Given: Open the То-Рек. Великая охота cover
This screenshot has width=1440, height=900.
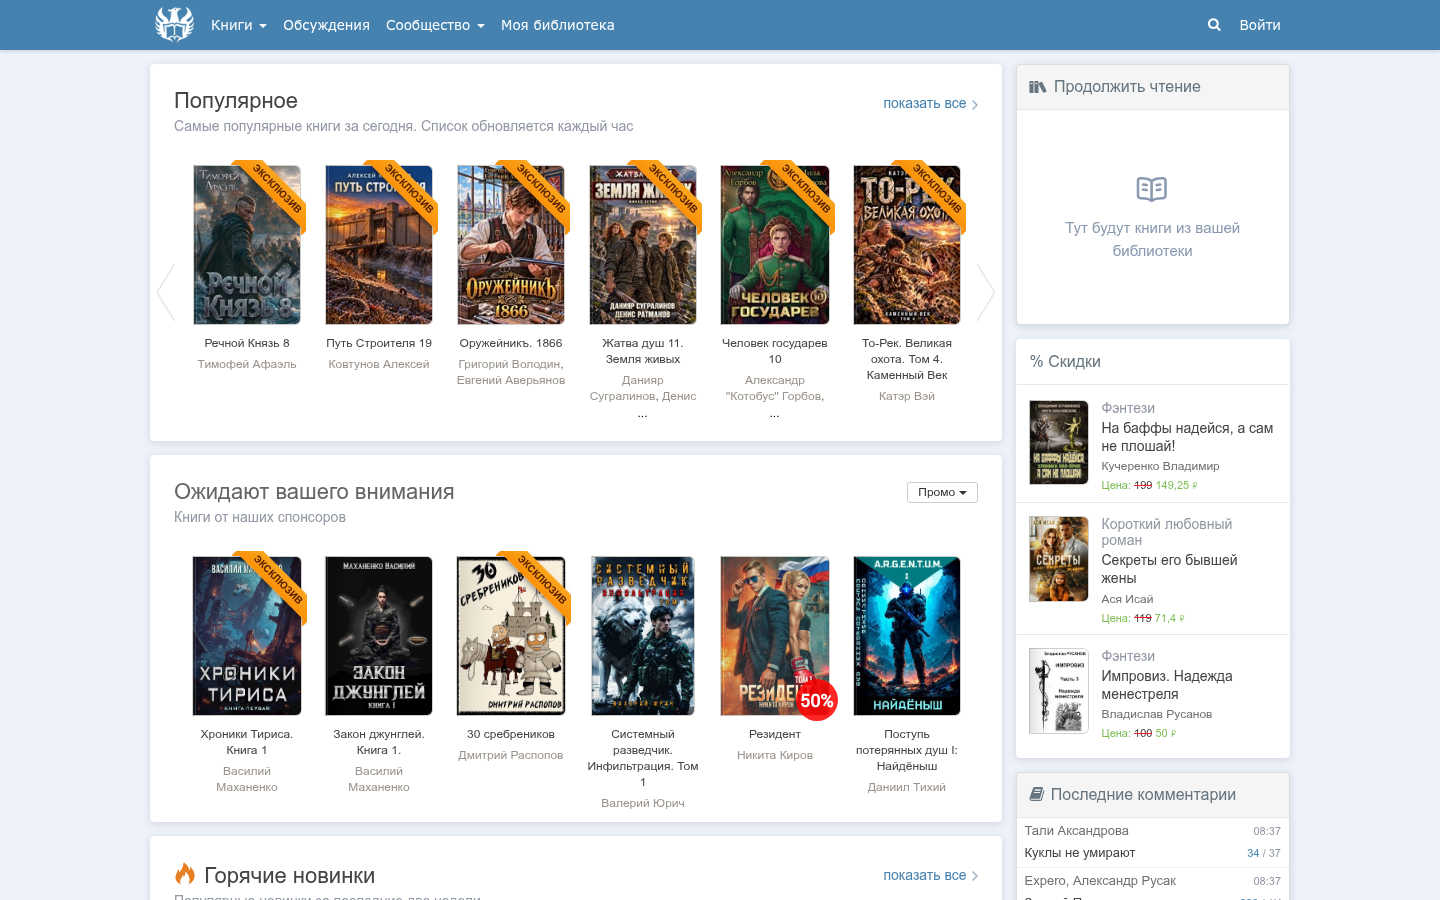Looking at the screenshot, I should 907,245.
